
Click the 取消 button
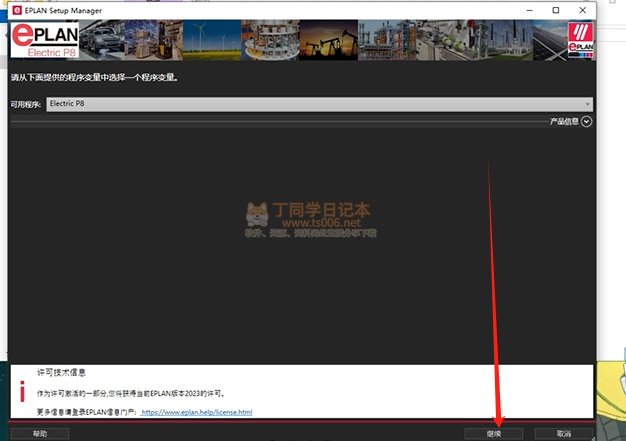tap(563, 434)
